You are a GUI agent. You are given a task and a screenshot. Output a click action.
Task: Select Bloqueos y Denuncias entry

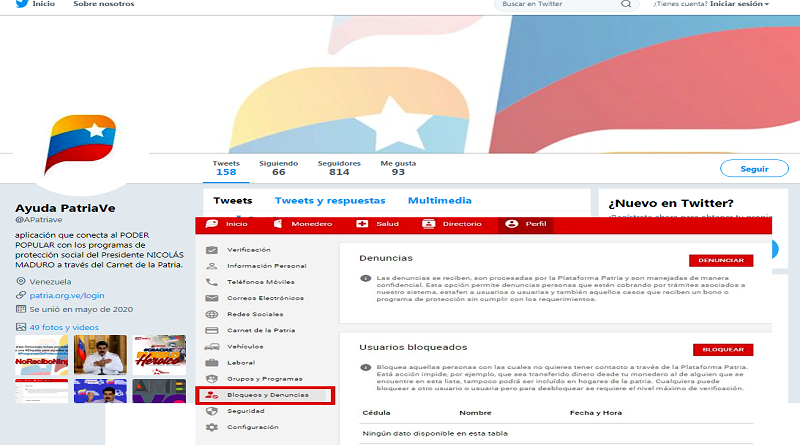[x=265, y=395]
